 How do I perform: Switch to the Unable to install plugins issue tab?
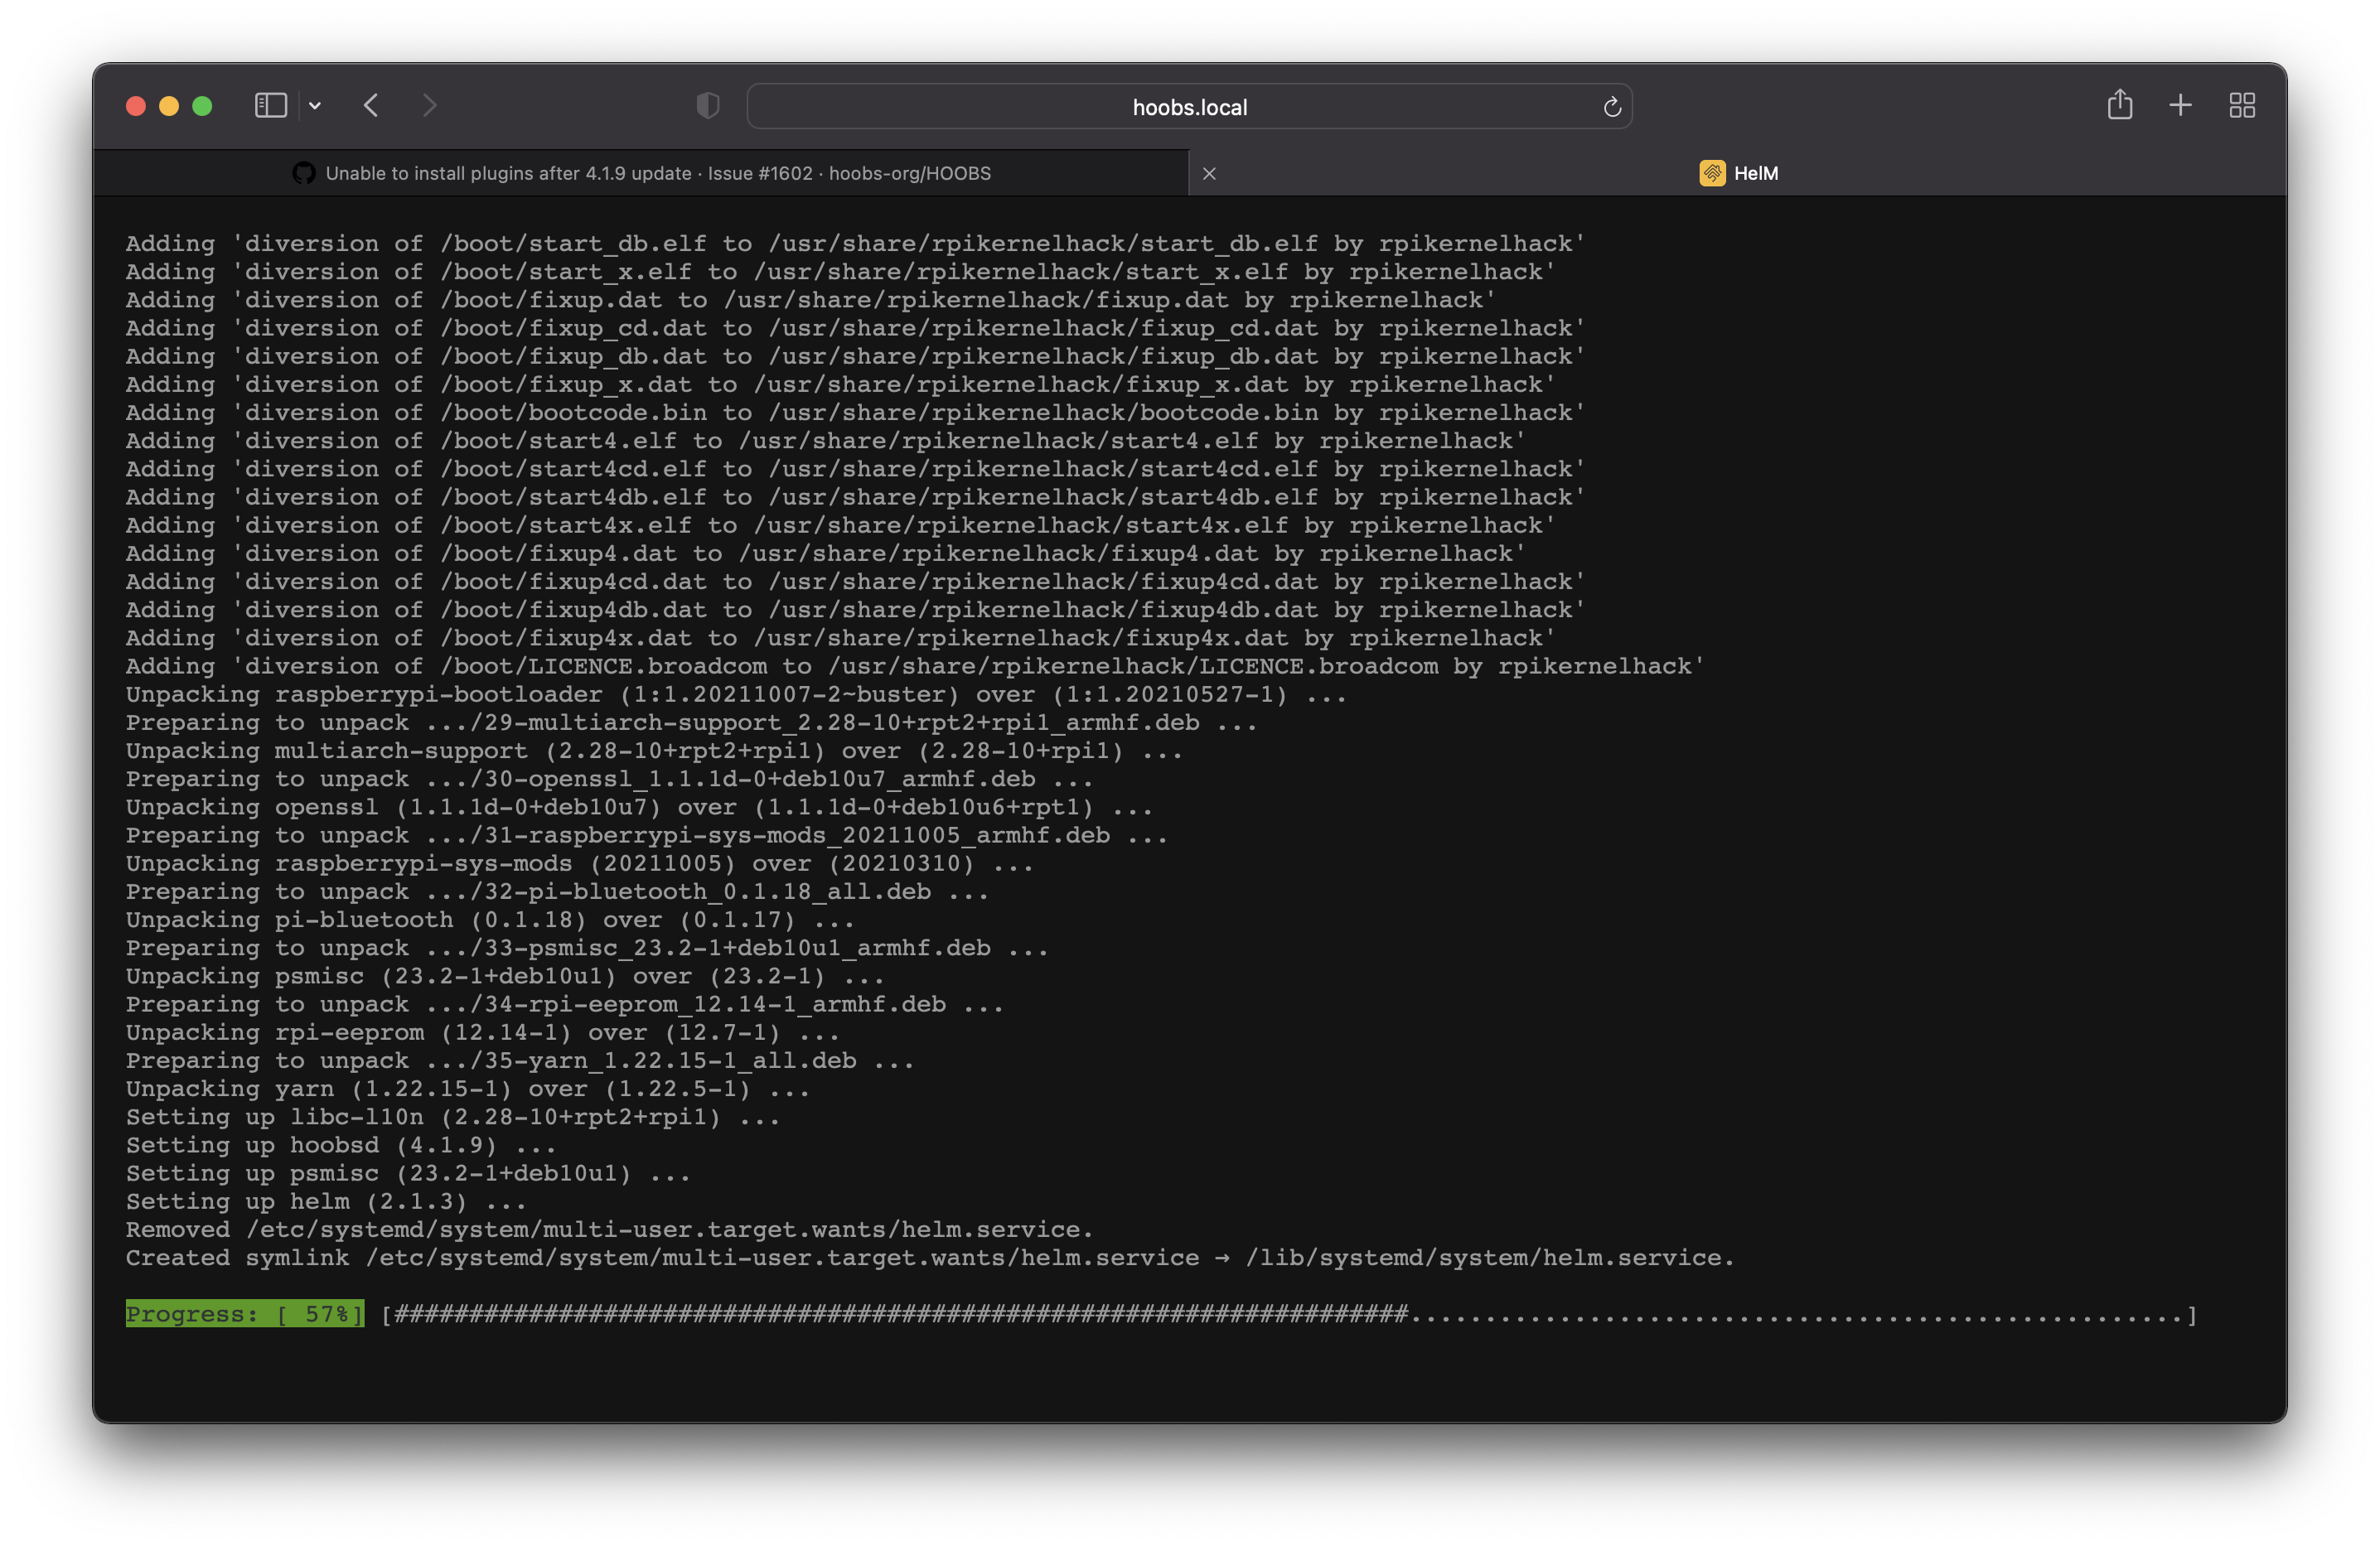pyautogui.click(x=658, y=172)
